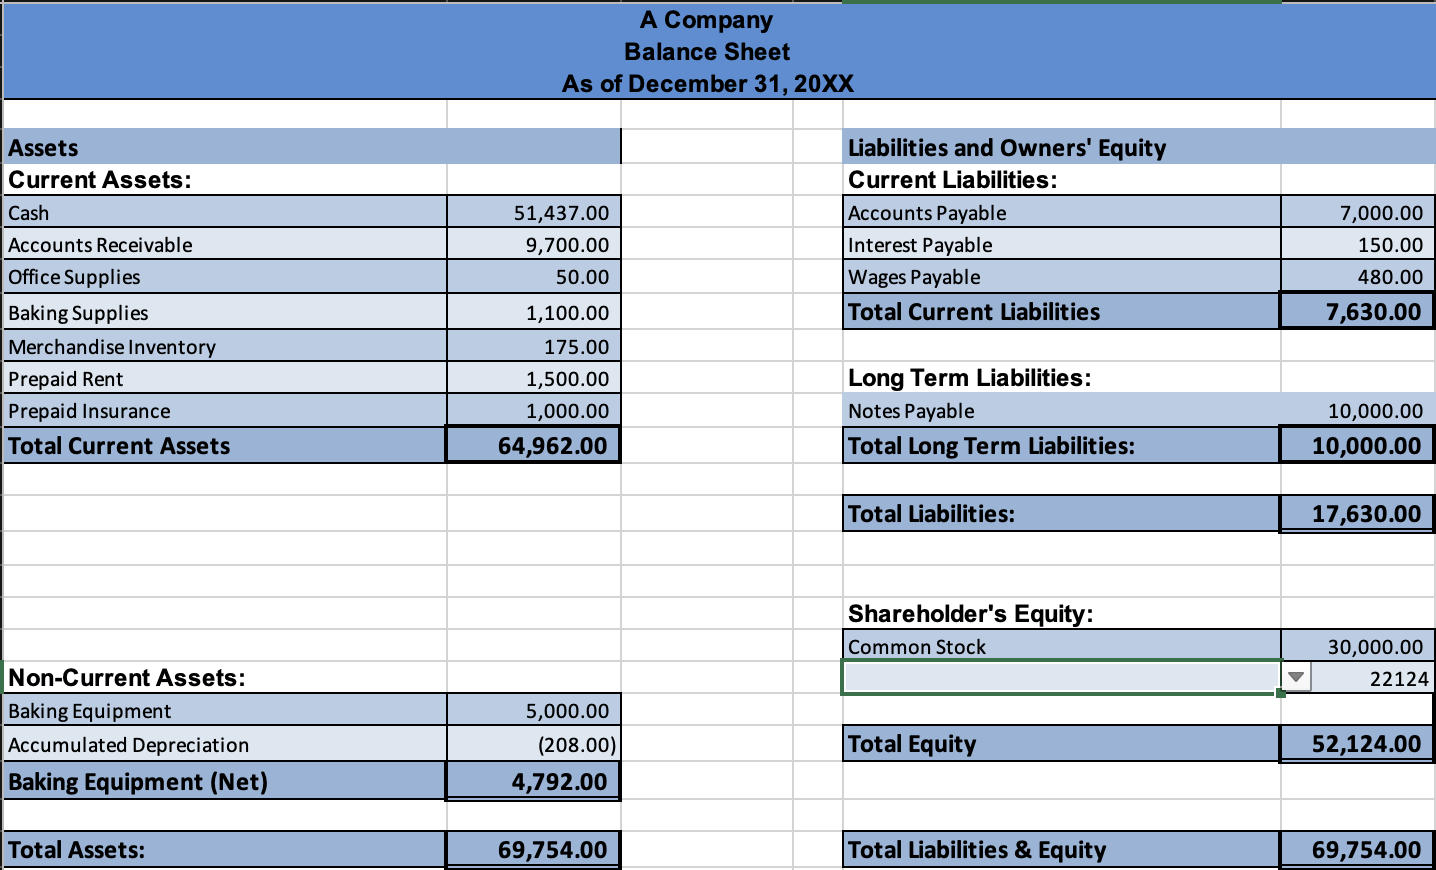Click the Total Assets cell showing 69,754.00
The height and width of the screenshot is (870, 1436).
point(533,849)
